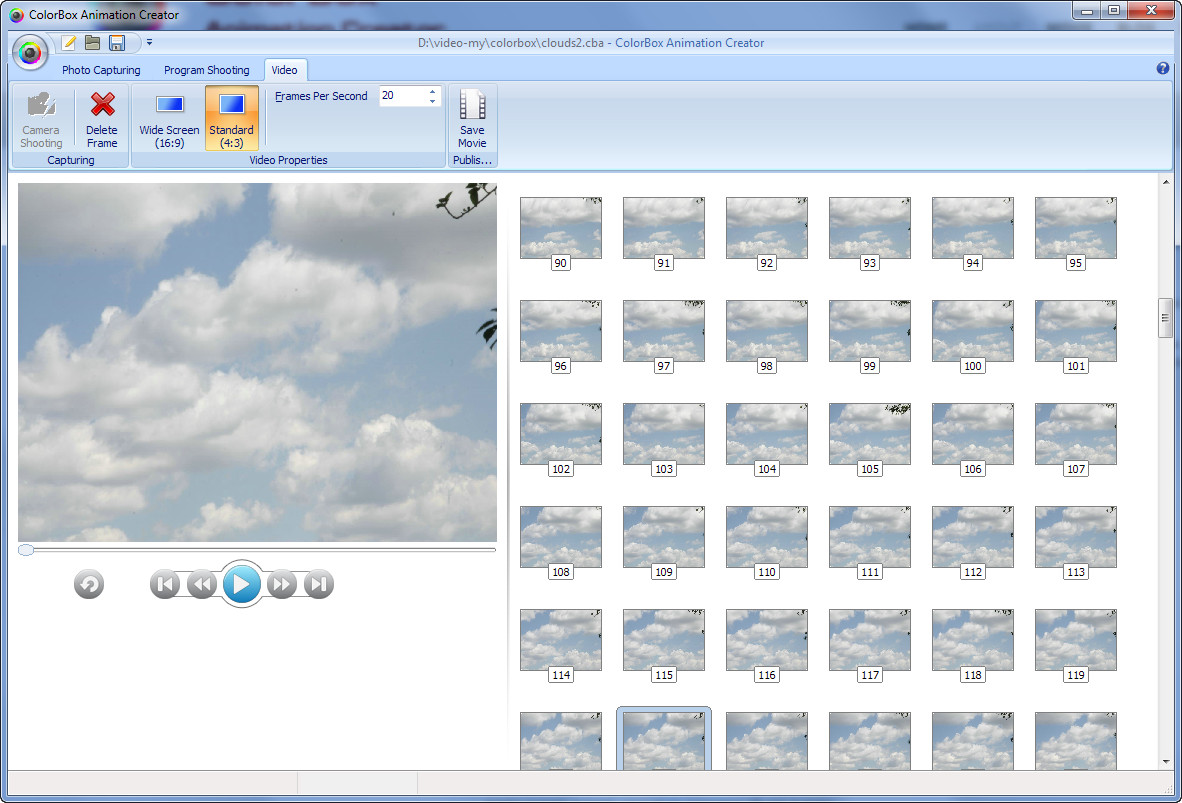This screenshot has height=803, width=1182.
Task: Select frame thumbnail 113
Action: coord(1076,537)
